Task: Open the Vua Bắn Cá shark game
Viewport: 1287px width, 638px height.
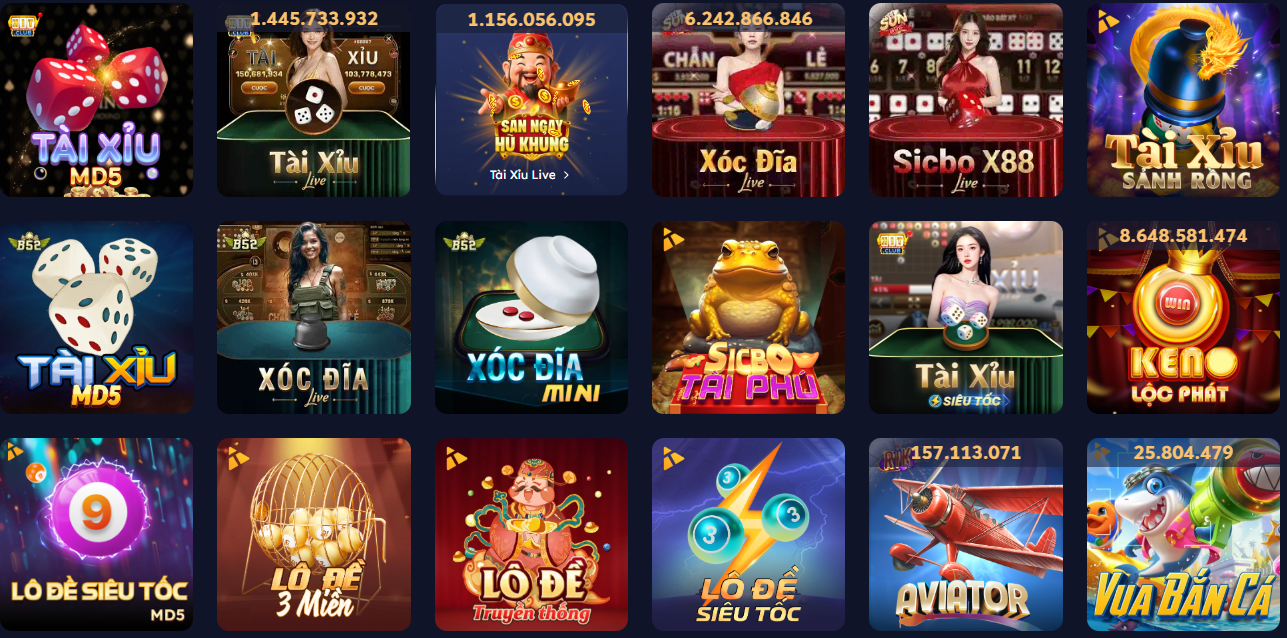Action: pos(1184,534)
